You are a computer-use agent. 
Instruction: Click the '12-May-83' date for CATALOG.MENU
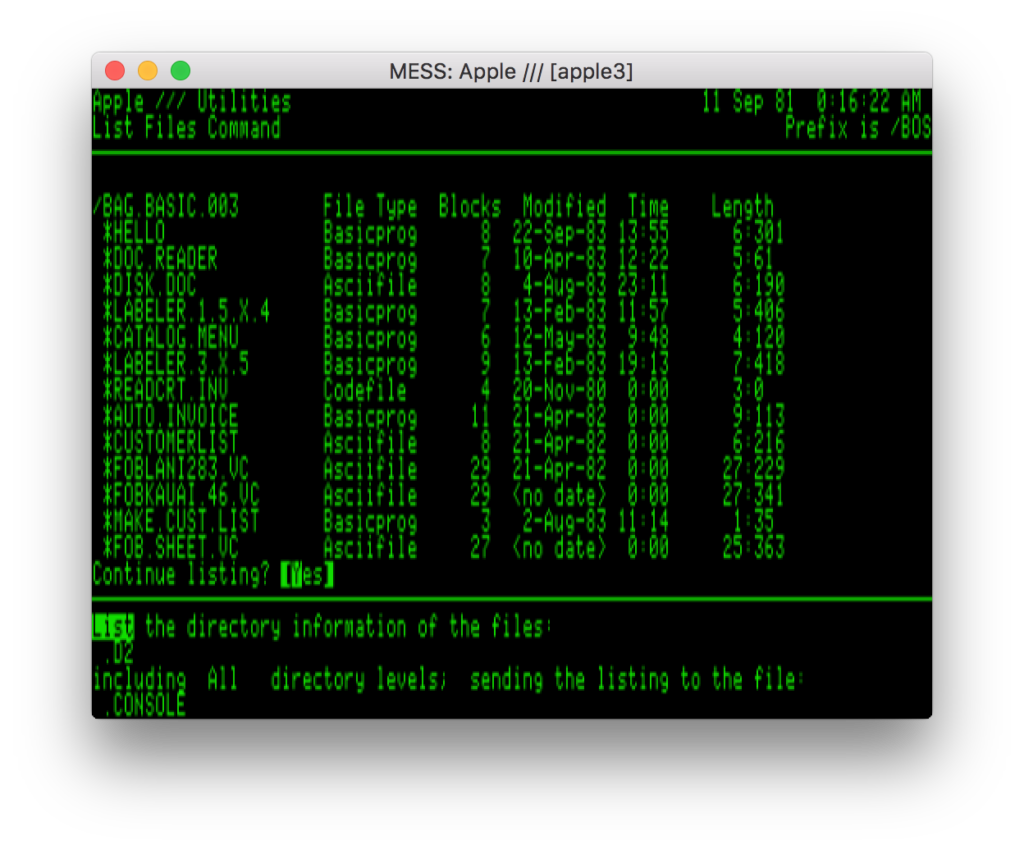(x=559, y=338)
